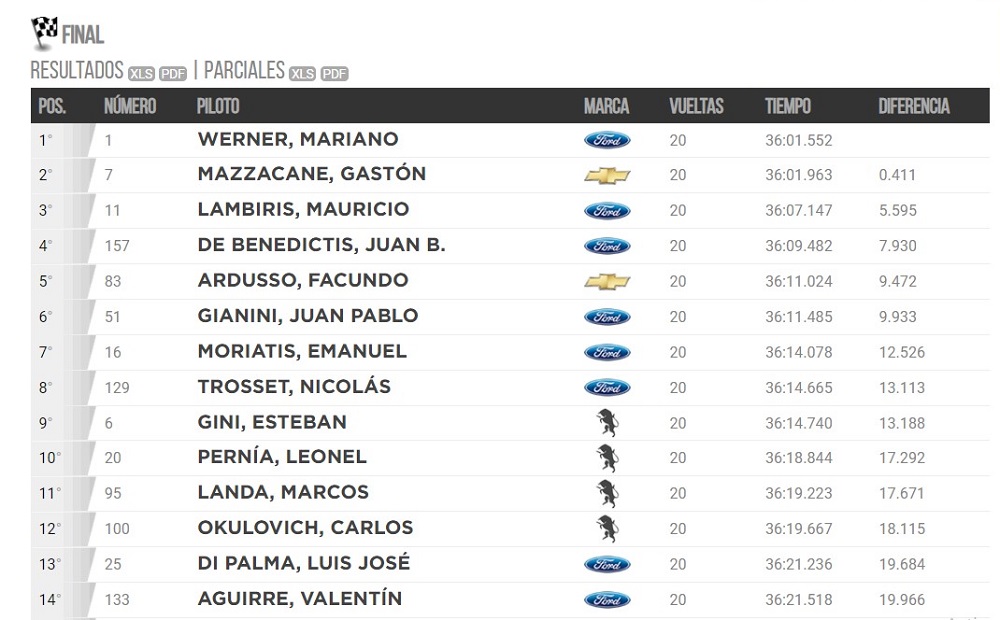The height and width of the screenshot is (620, 1000).
Task: Click the checkered flag Final icon
Action: [x=44, y=31]
